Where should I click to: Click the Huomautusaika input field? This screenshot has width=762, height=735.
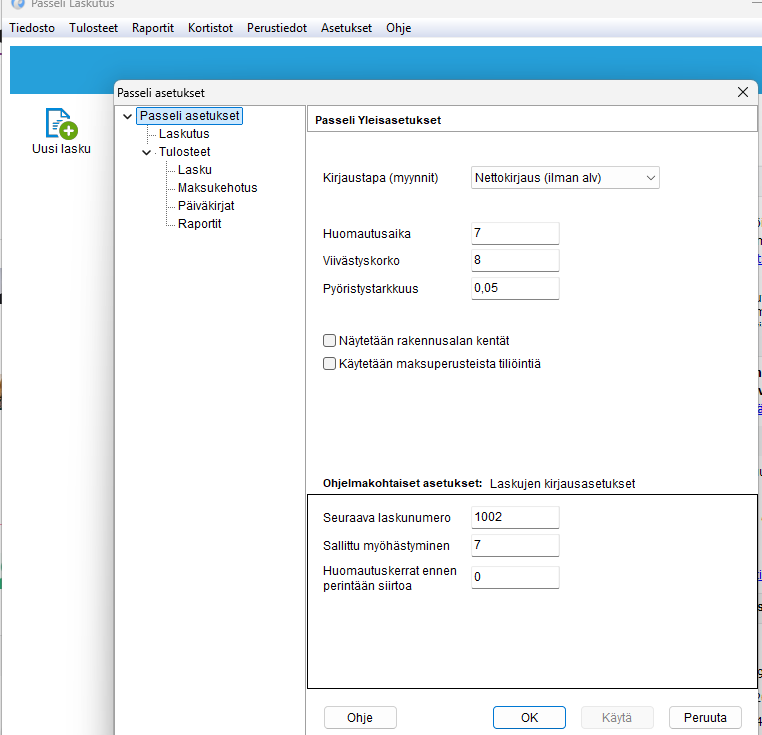[x=515, y=233]
